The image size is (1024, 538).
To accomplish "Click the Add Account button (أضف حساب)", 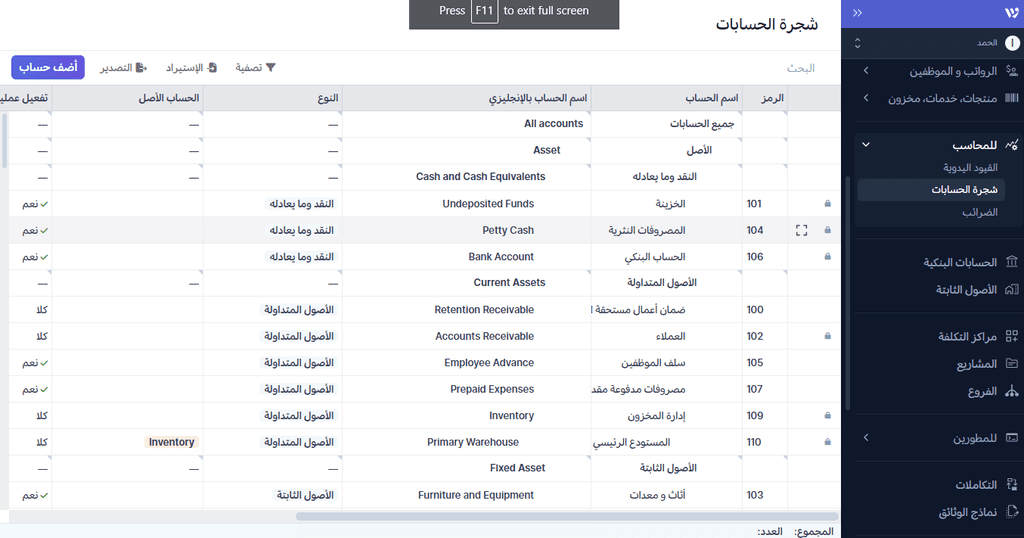I will 48,67.
